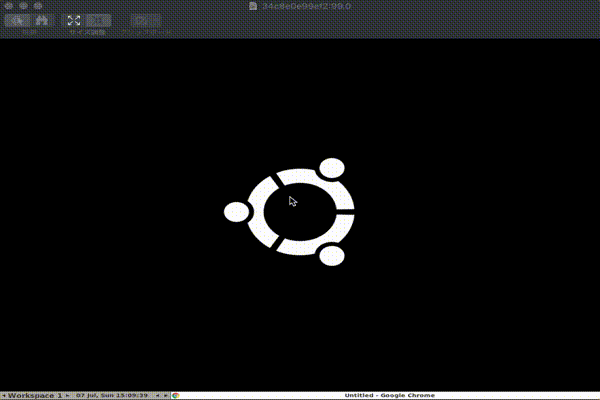Viewport: 600px width, 400px height.
Task: Go to previous workspace with left arrow
Action: [3, 395]
